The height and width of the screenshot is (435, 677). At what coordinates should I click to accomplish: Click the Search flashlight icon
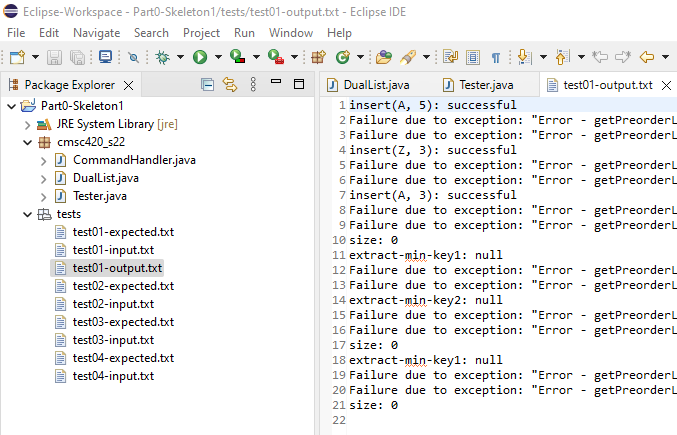coord(408,57)
